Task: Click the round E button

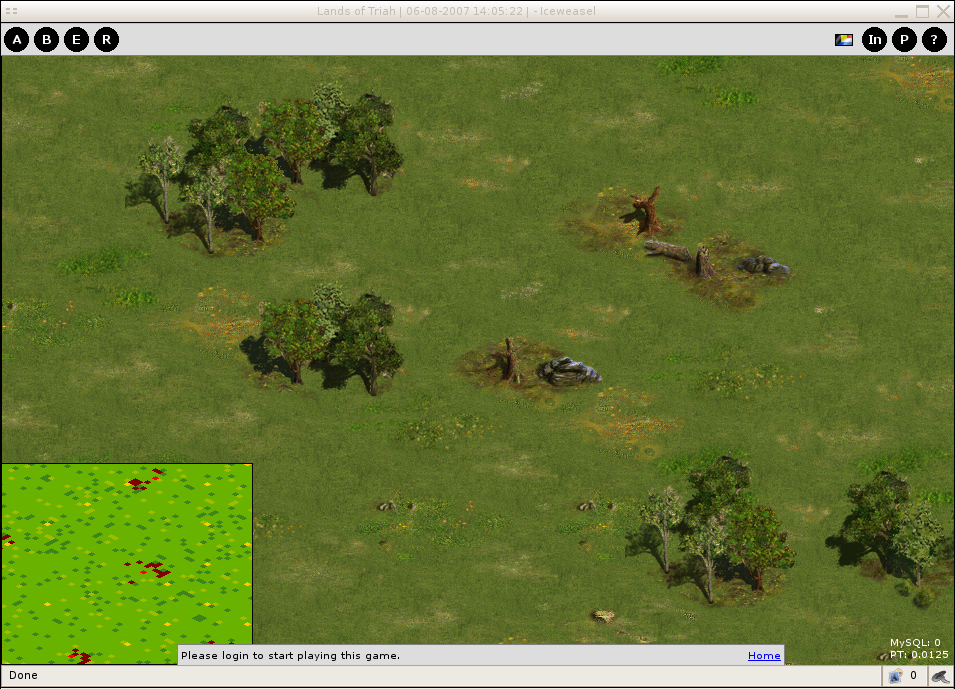Action: click(x=76, y=40)
